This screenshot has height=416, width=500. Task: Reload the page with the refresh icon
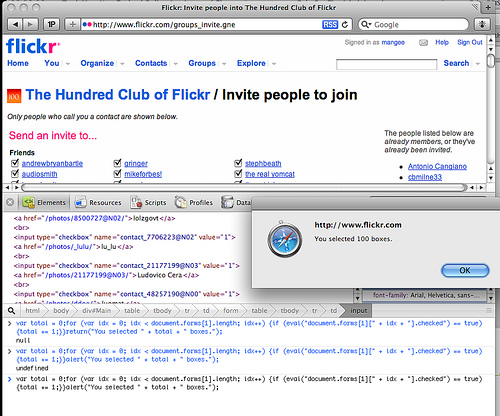(x=345, y=24)
